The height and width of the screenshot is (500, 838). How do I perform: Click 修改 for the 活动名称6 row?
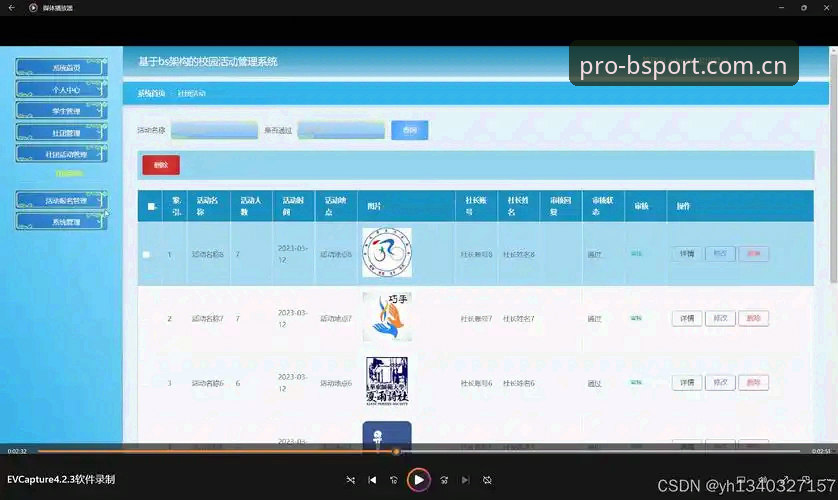[x=720, y=382]
